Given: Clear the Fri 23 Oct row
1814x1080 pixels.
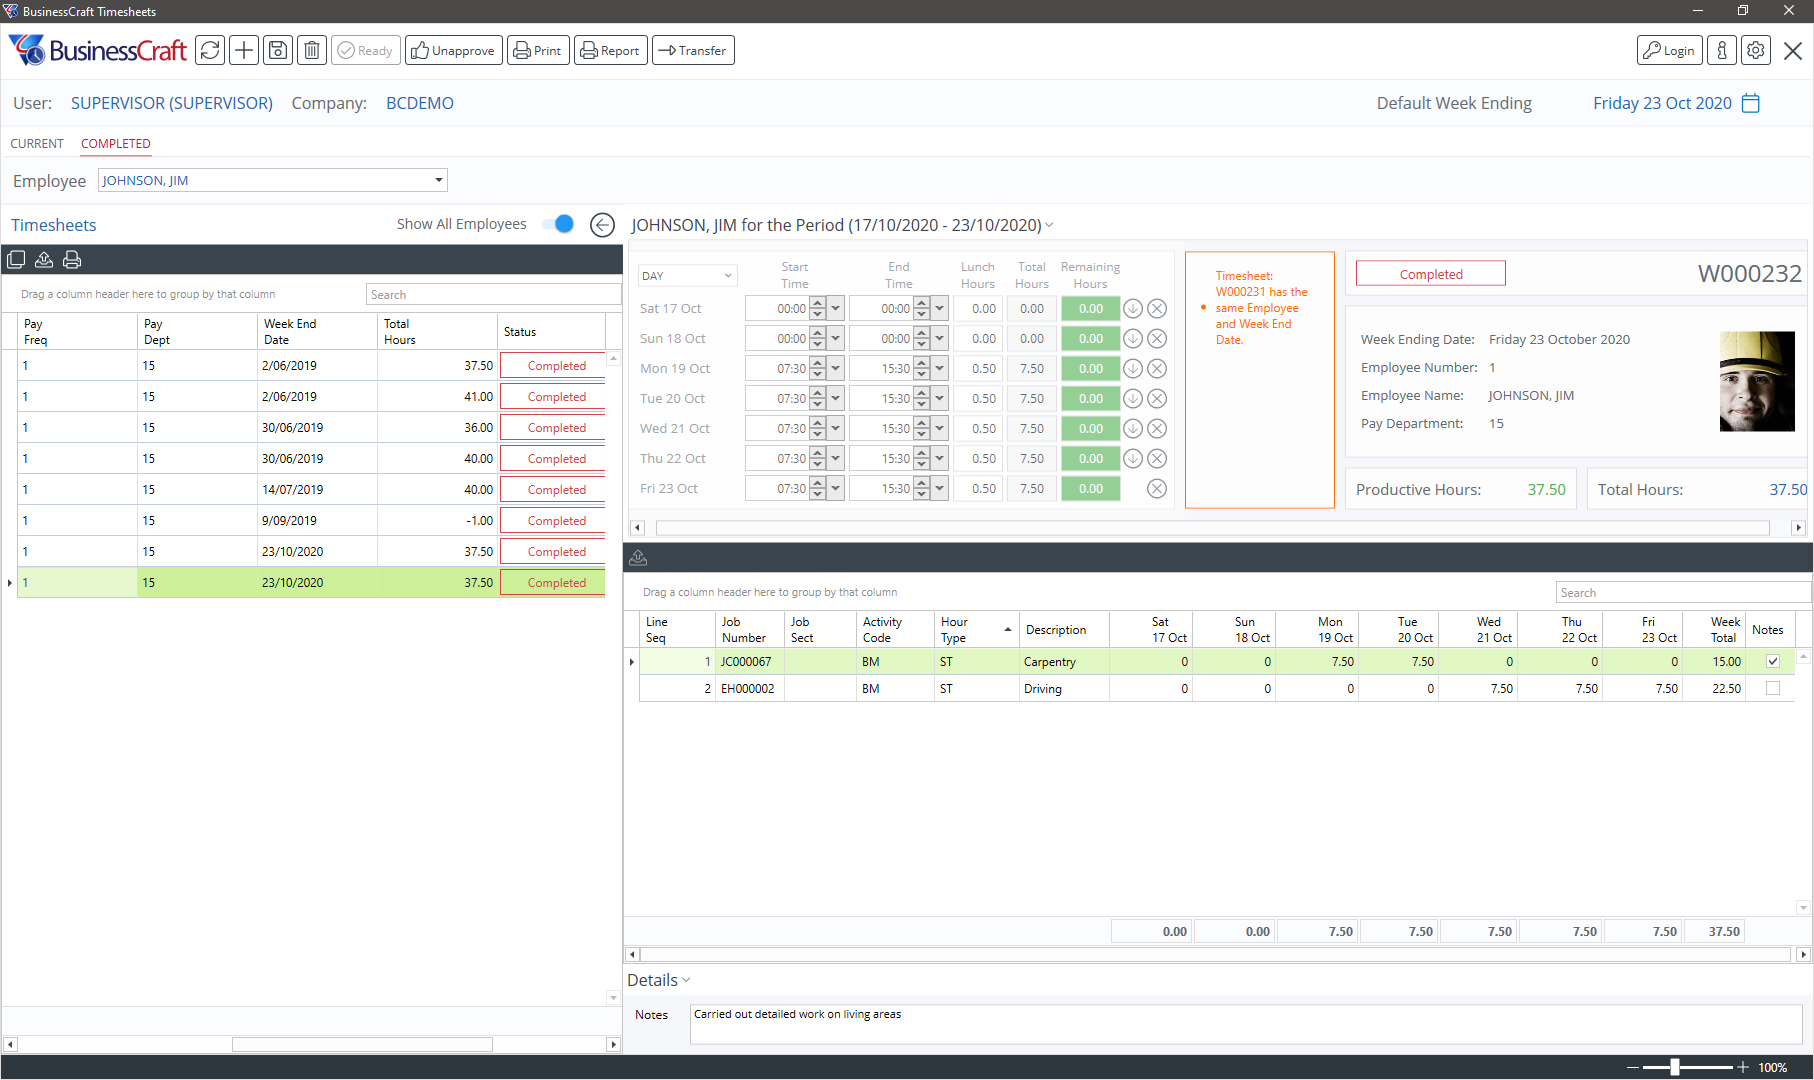Looking at the screenshot, I should pos(1157,489).
